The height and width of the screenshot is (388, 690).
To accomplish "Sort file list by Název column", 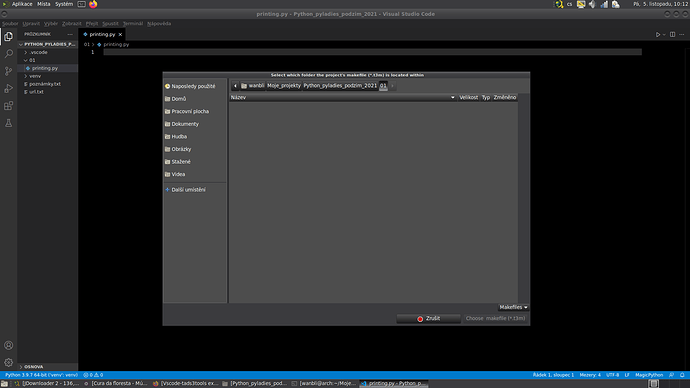I will [343, 97].
